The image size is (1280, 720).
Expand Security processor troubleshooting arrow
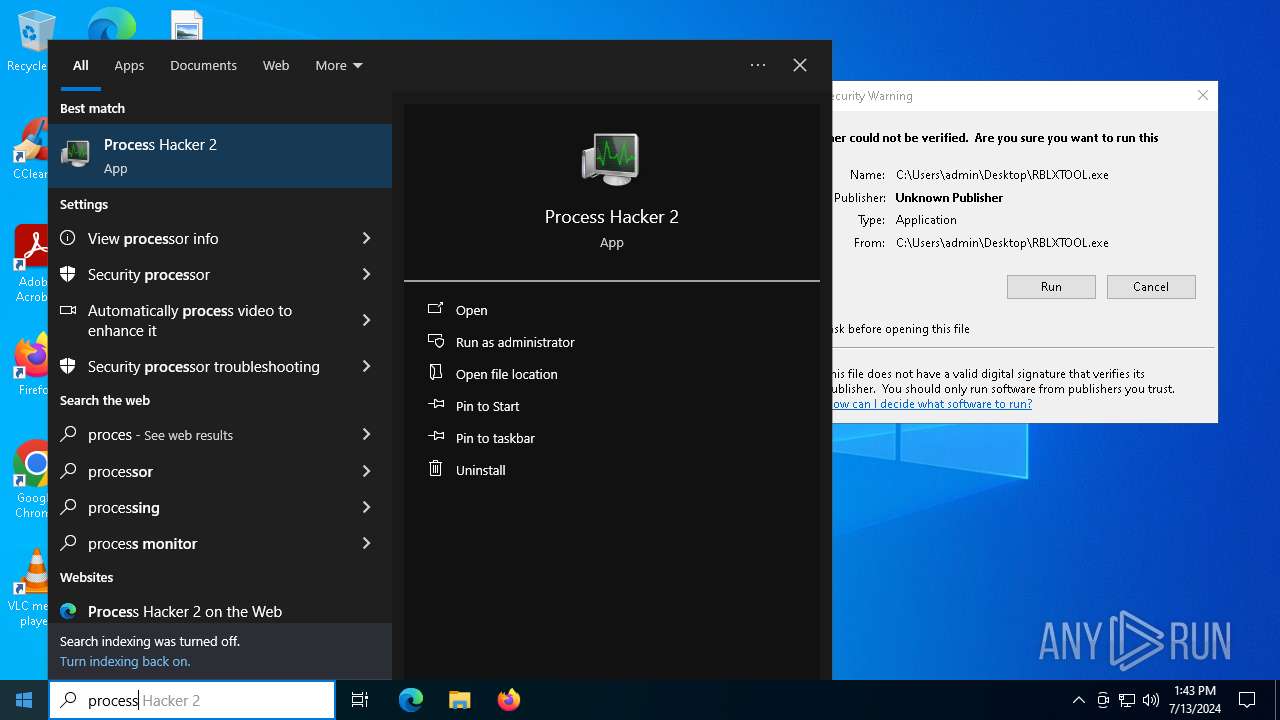366,366
